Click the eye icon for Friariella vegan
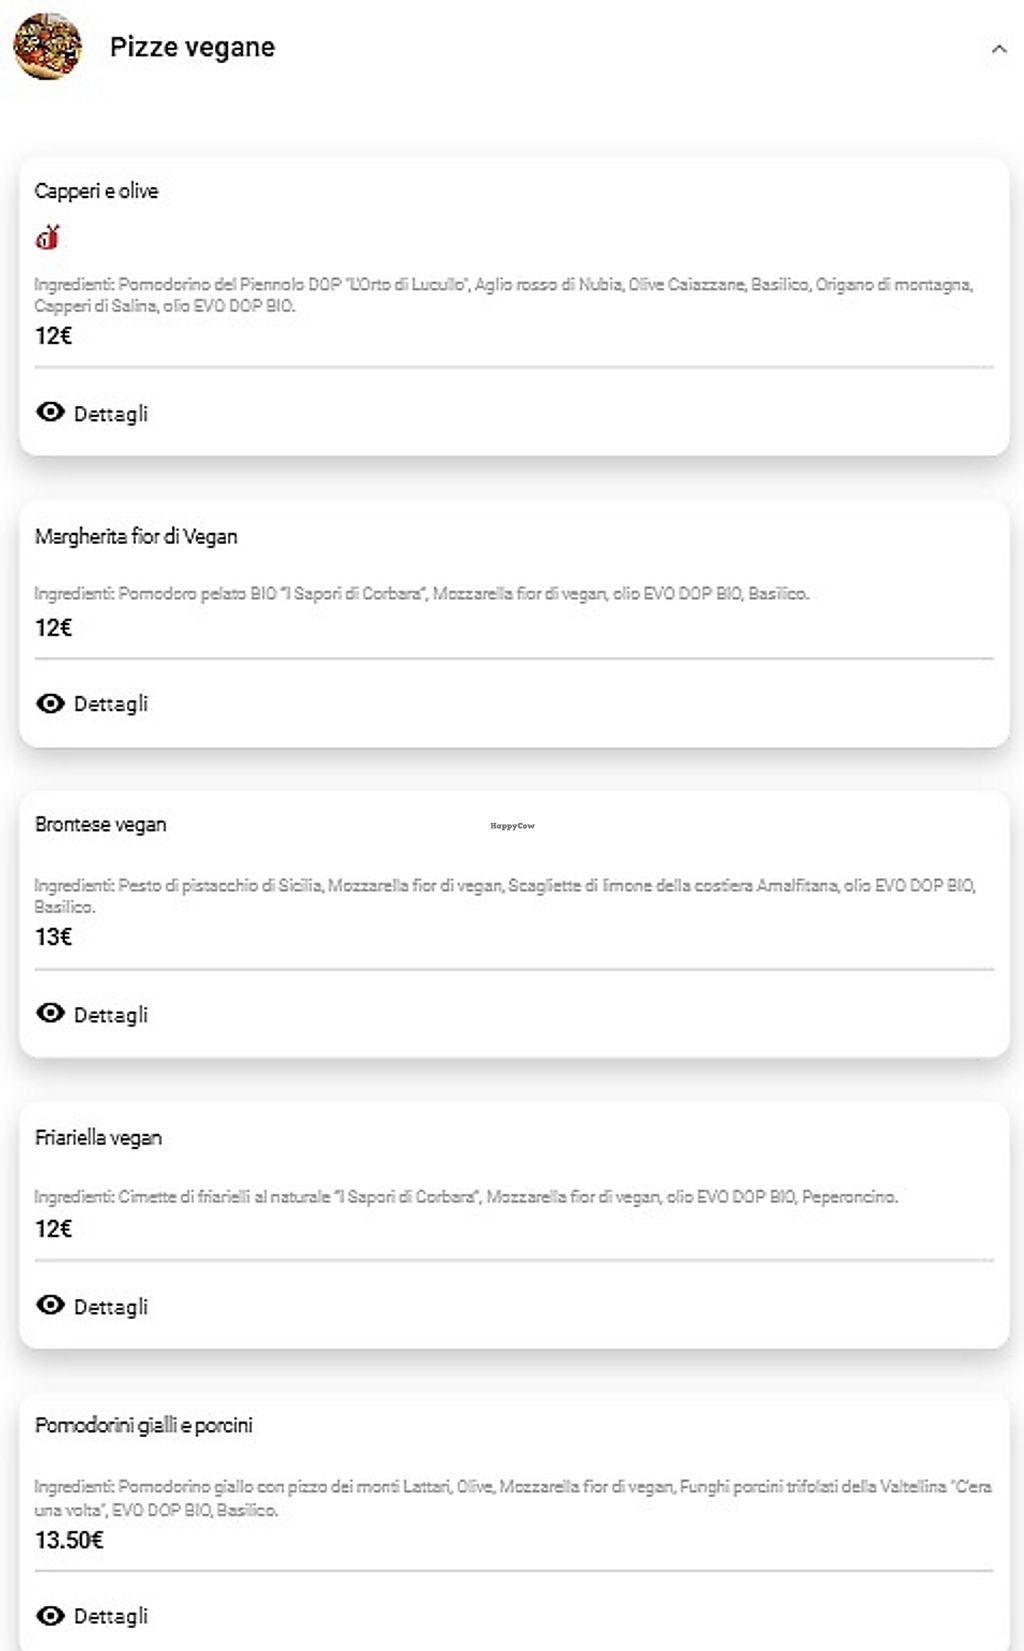Viewport: 1024px width, 1651px height. tap(50, 1305)
